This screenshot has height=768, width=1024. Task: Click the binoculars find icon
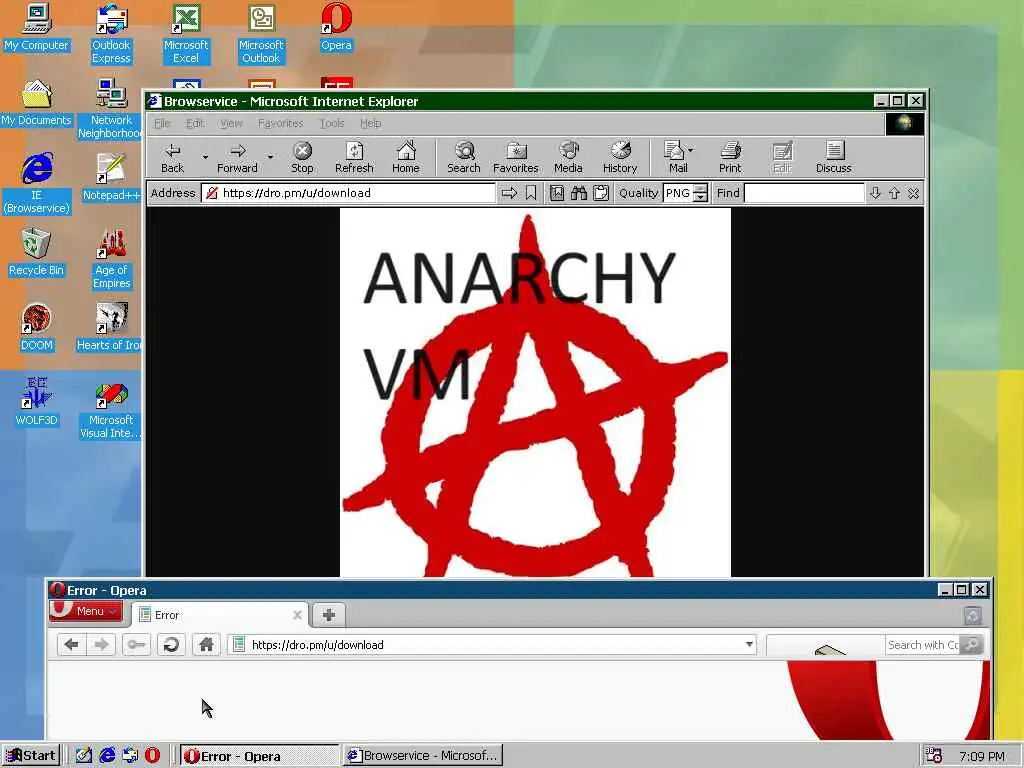[579, 193]
